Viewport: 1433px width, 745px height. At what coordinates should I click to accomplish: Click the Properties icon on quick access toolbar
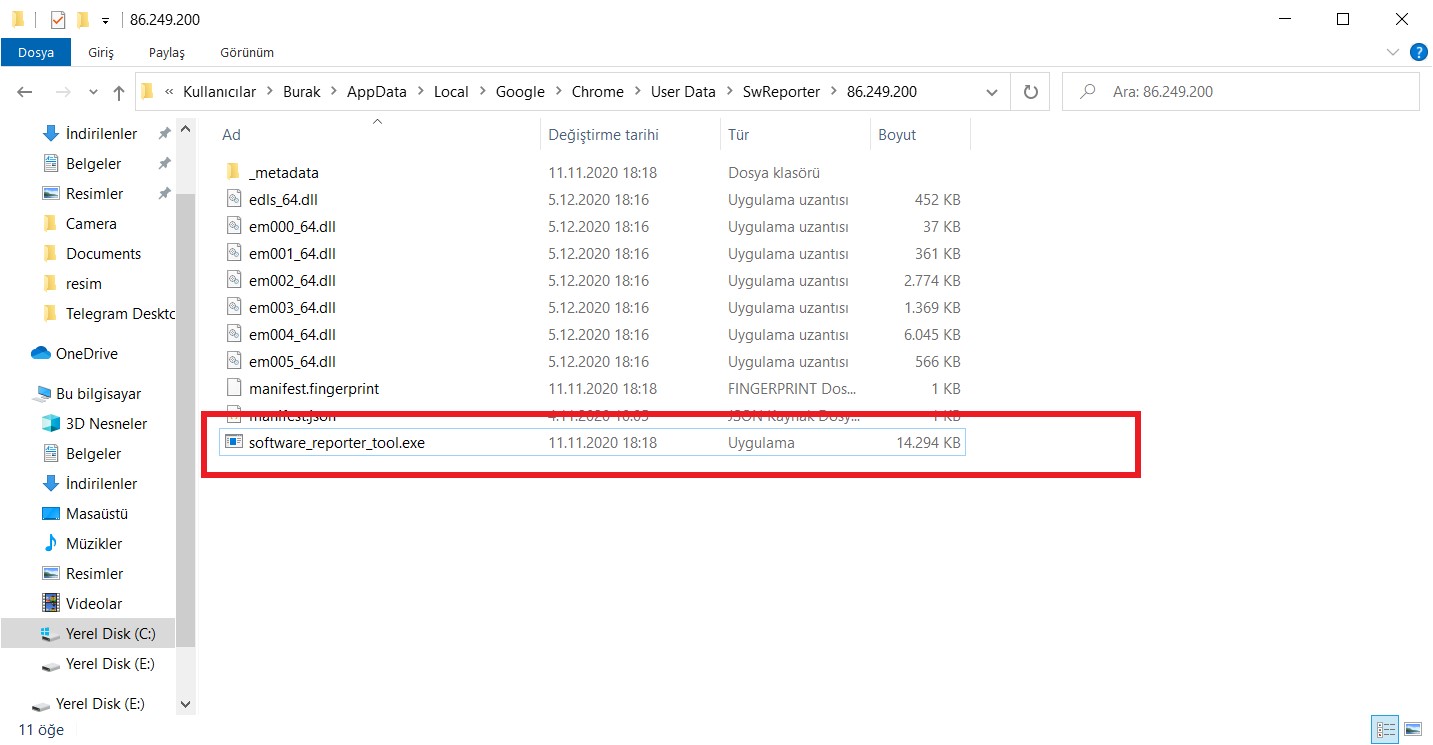(57, 18)
